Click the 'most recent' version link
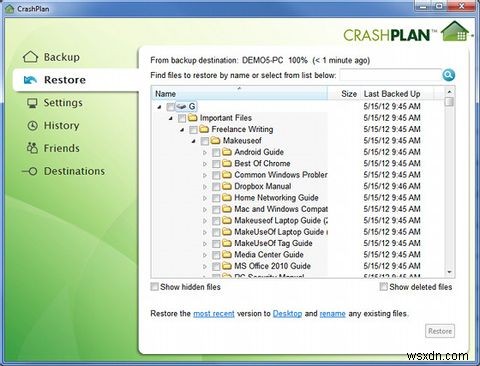 click(214, 314)
